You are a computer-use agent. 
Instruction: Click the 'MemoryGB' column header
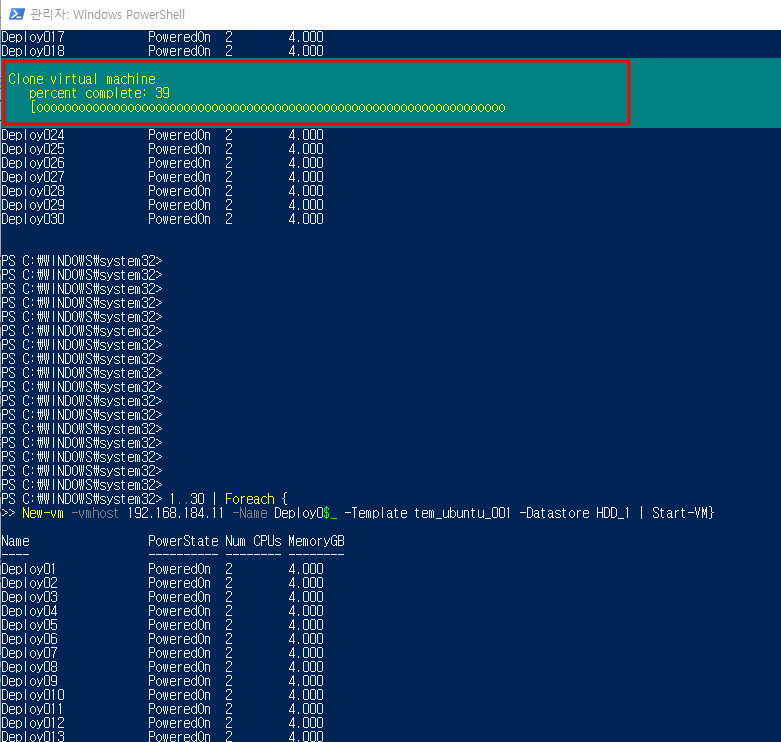(x=316, y=541)
